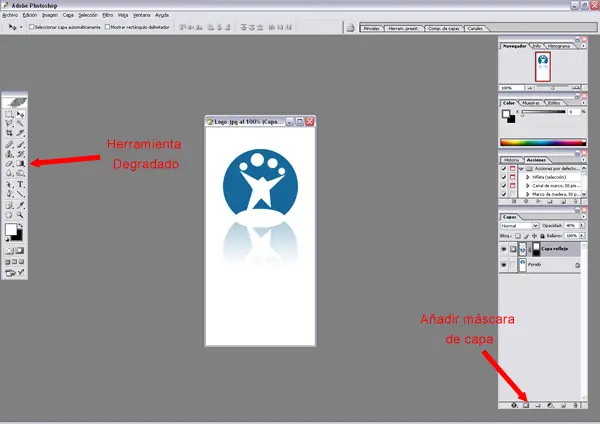Click the Delete layer trash icon
This screenshot has width=600, height=424.
(575, 405)
